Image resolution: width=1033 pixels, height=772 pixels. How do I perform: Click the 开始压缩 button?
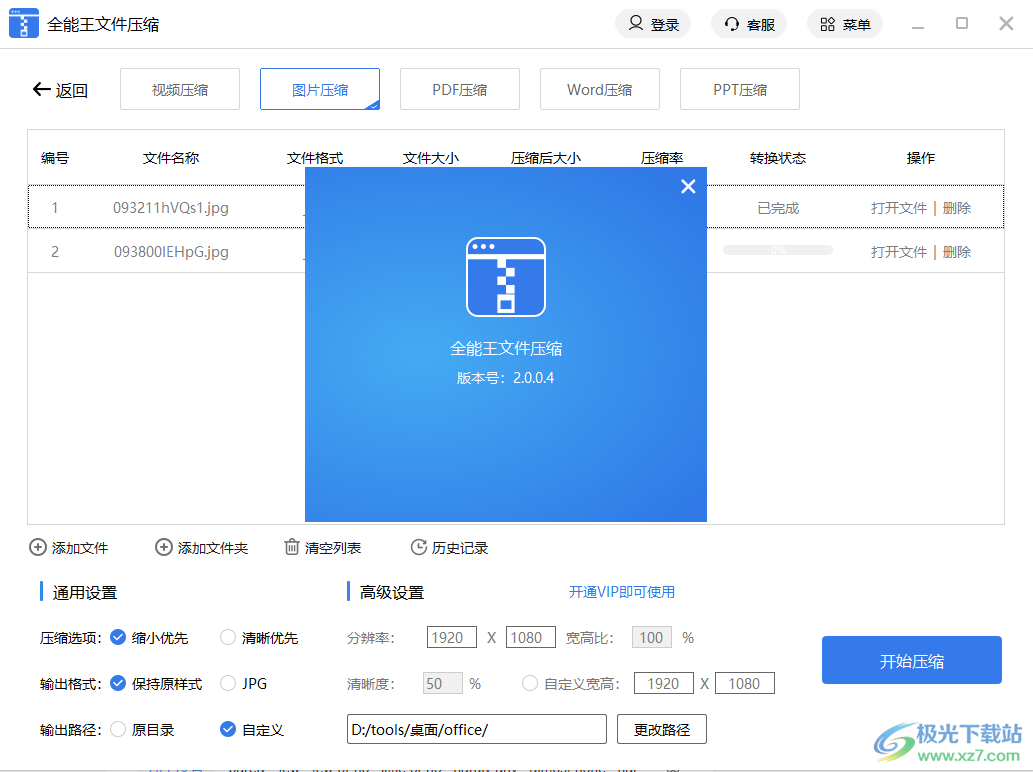pos(911,660)
